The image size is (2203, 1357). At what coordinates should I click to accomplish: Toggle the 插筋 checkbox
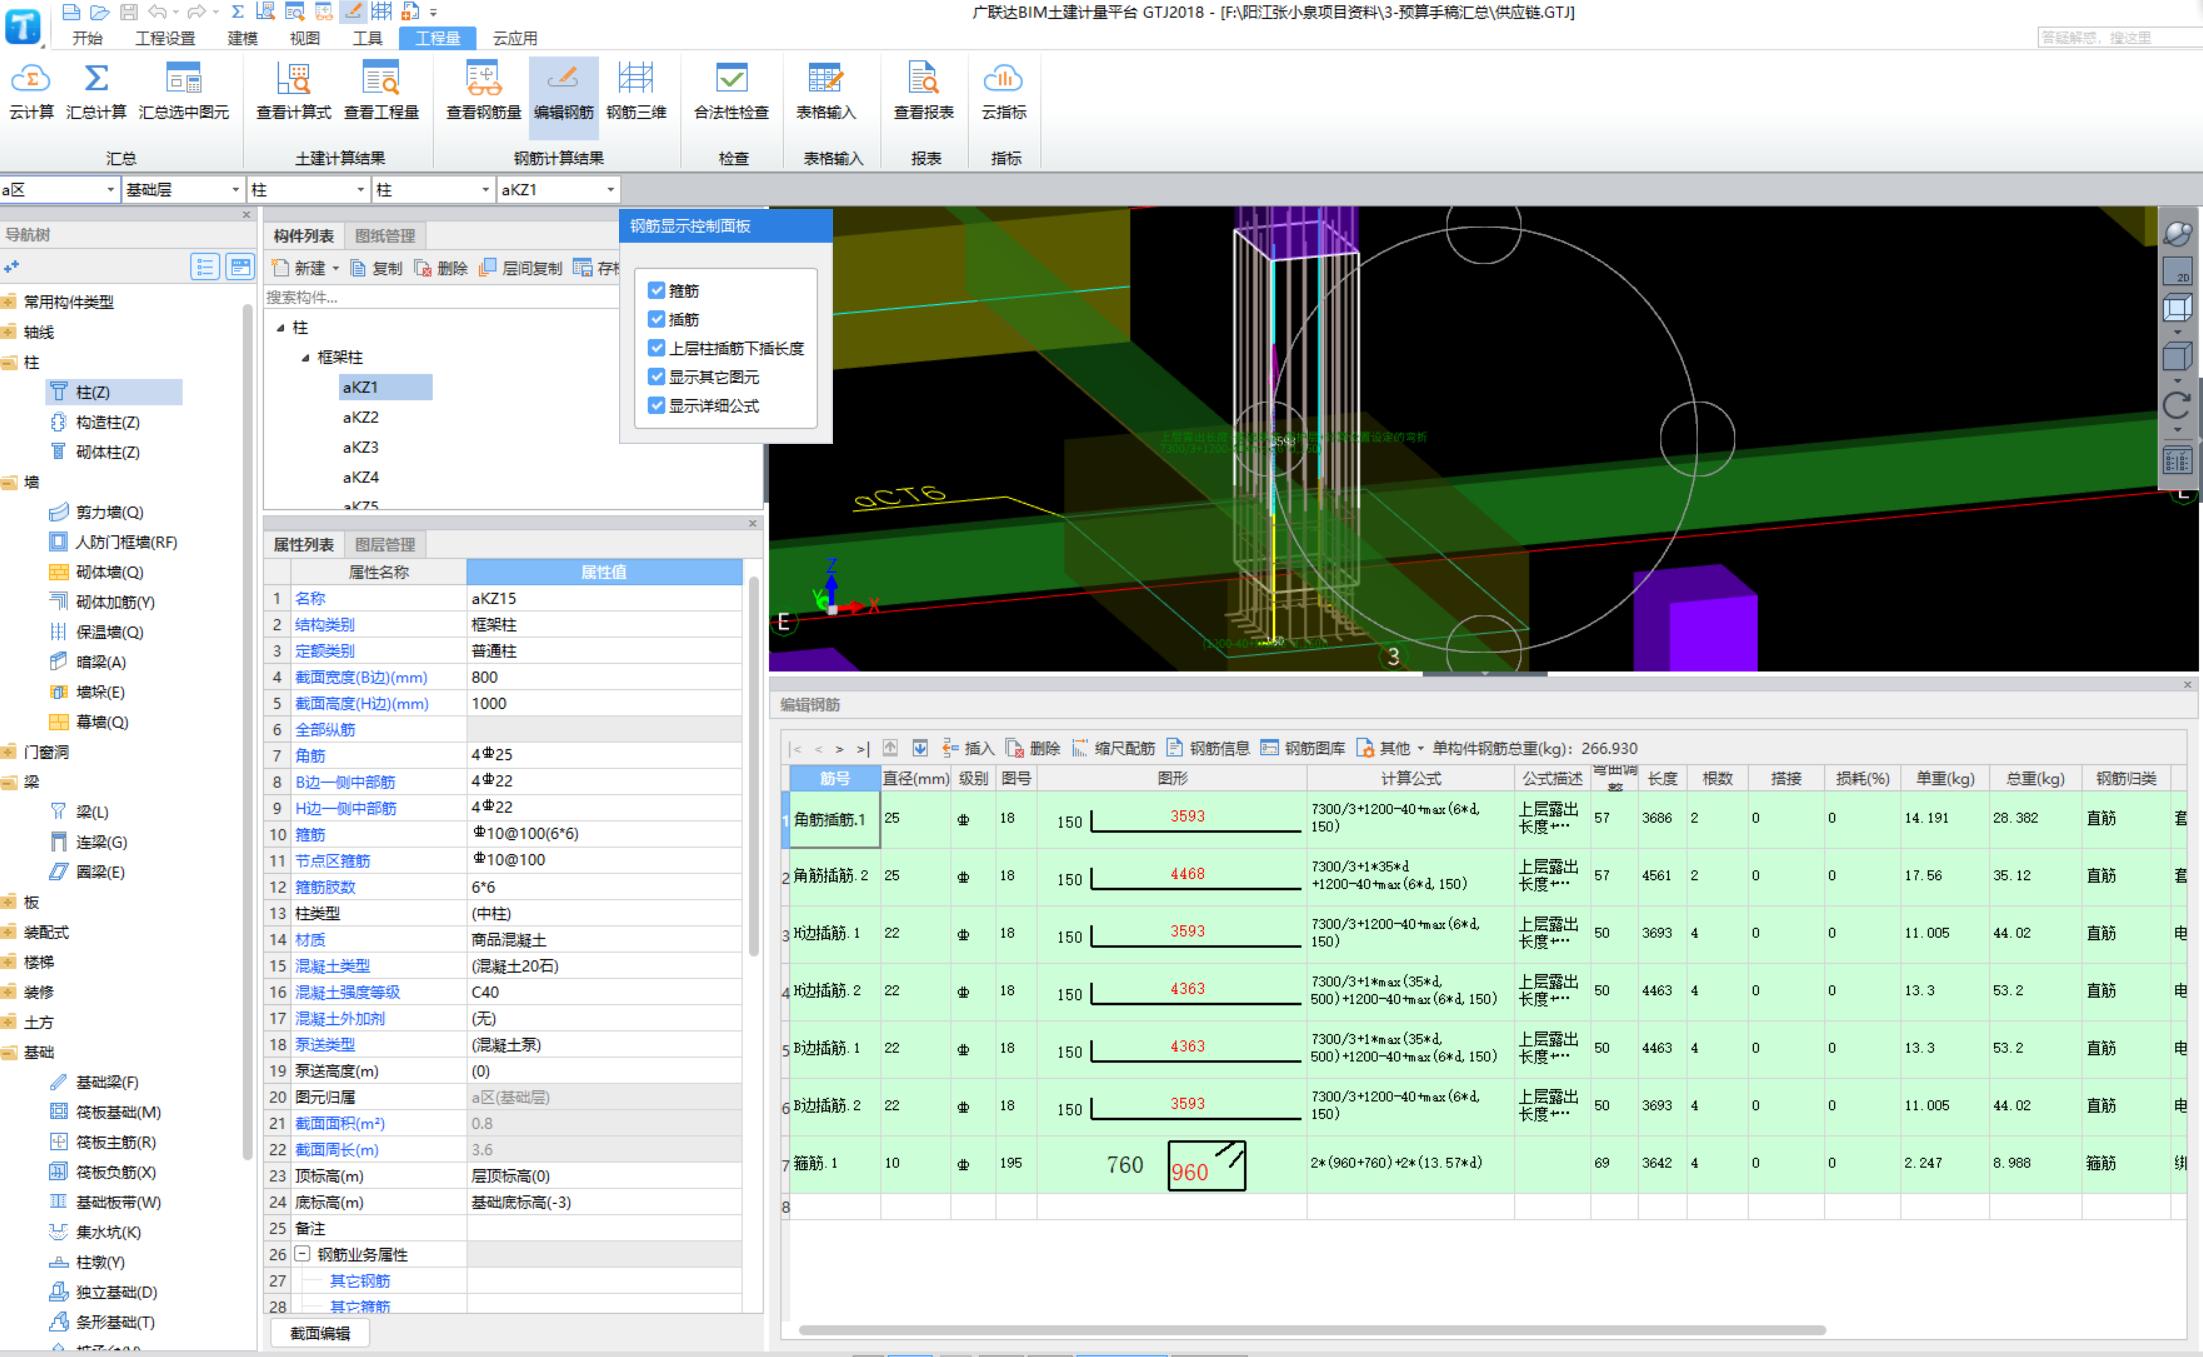click(656, 319)
